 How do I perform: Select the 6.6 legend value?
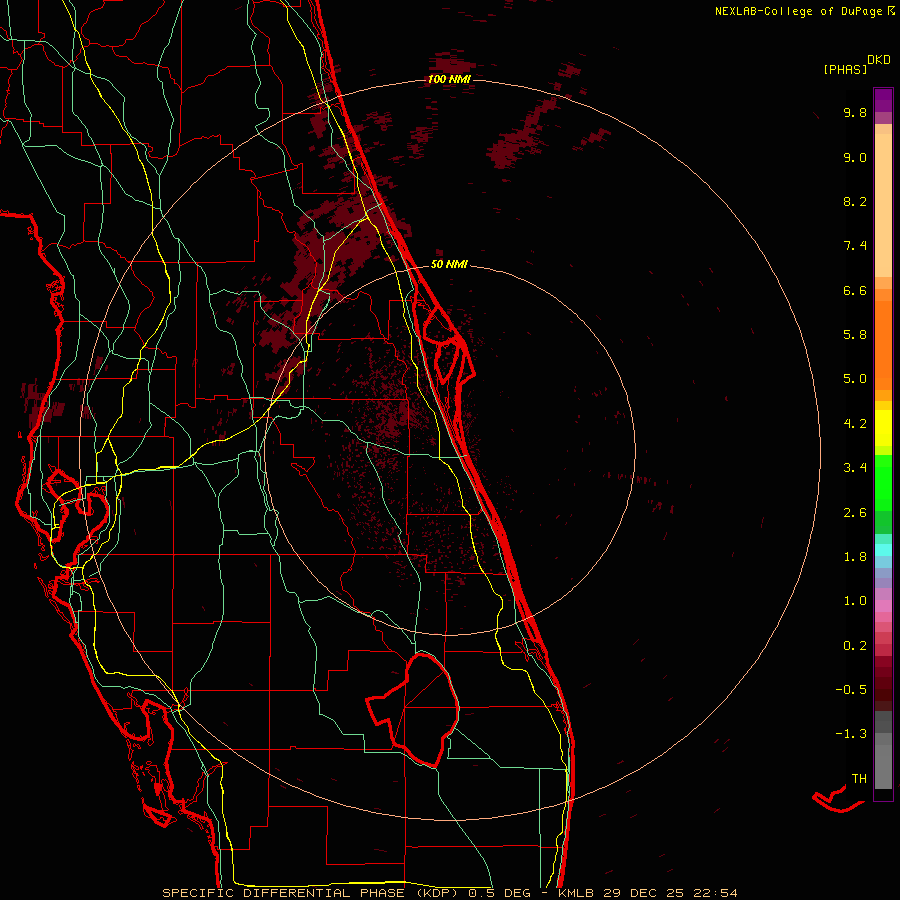855,290
